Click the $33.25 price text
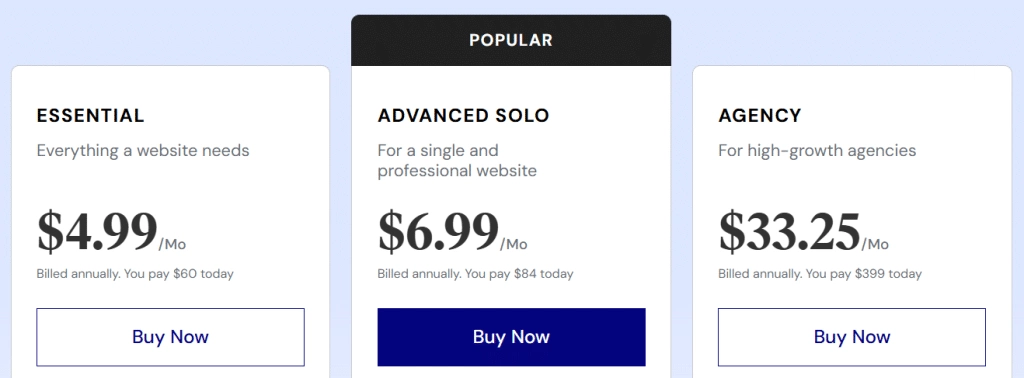Image resolution: width=1024 pixels, height=378 pixels. [x=790, y=232]
